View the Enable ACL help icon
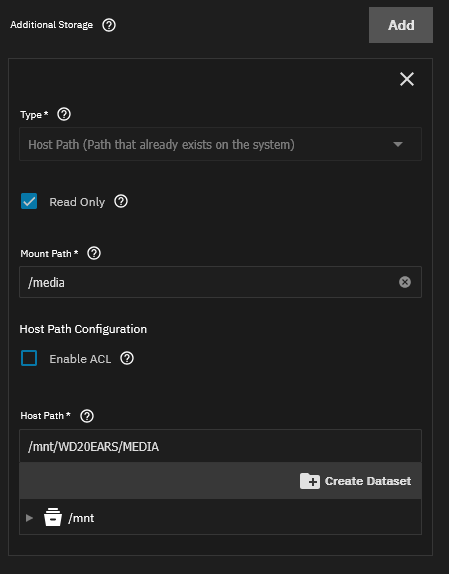The image size is (449, 574). pyautogui.click(x=127, y=358)
